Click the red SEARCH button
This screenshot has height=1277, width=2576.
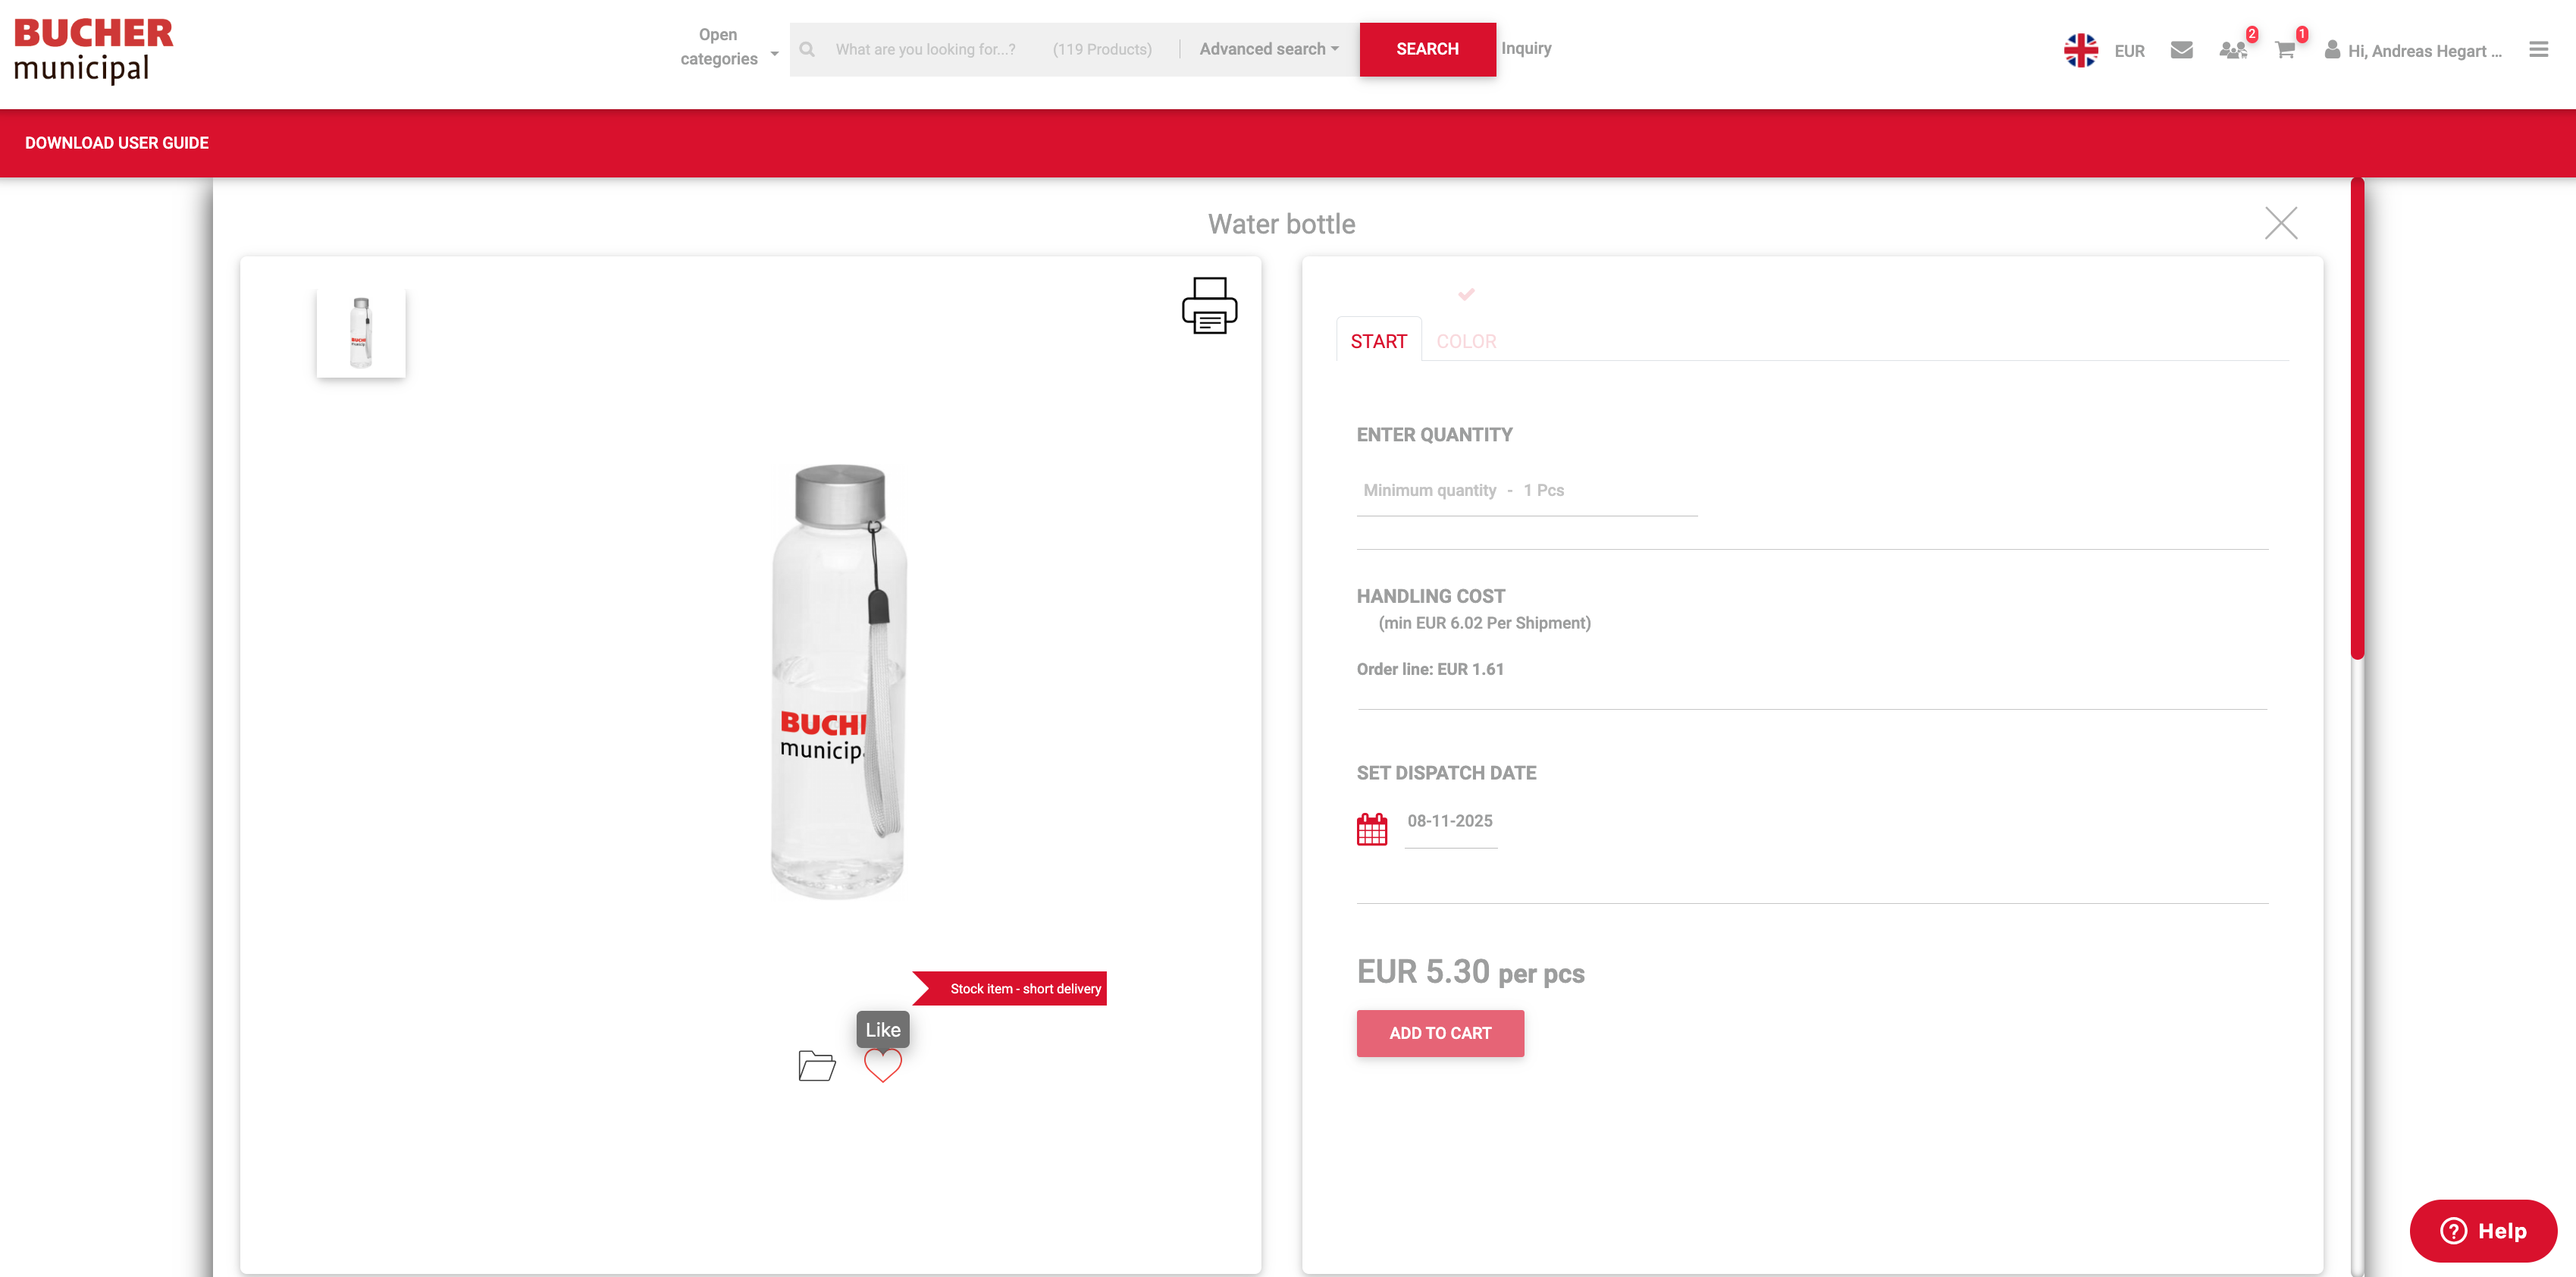tap(1426, 49)
